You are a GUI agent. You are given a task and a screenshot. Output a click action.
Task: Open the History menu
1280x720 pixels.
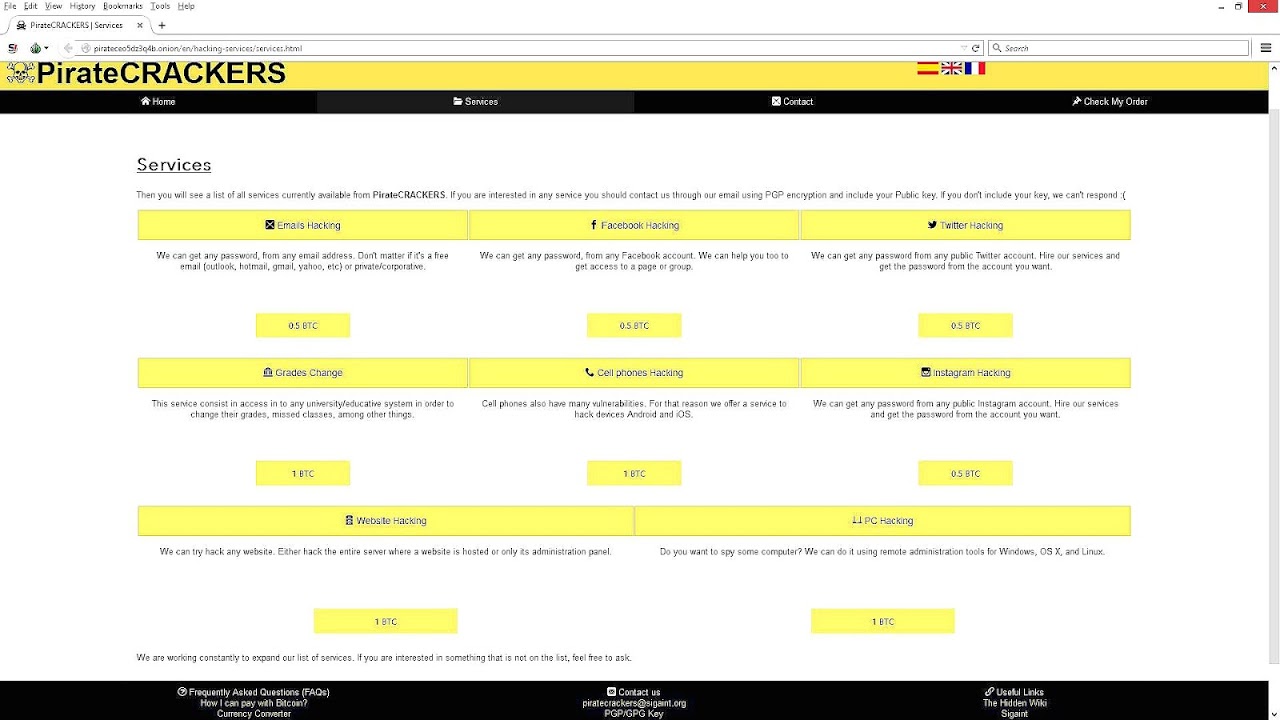(82, 6)
